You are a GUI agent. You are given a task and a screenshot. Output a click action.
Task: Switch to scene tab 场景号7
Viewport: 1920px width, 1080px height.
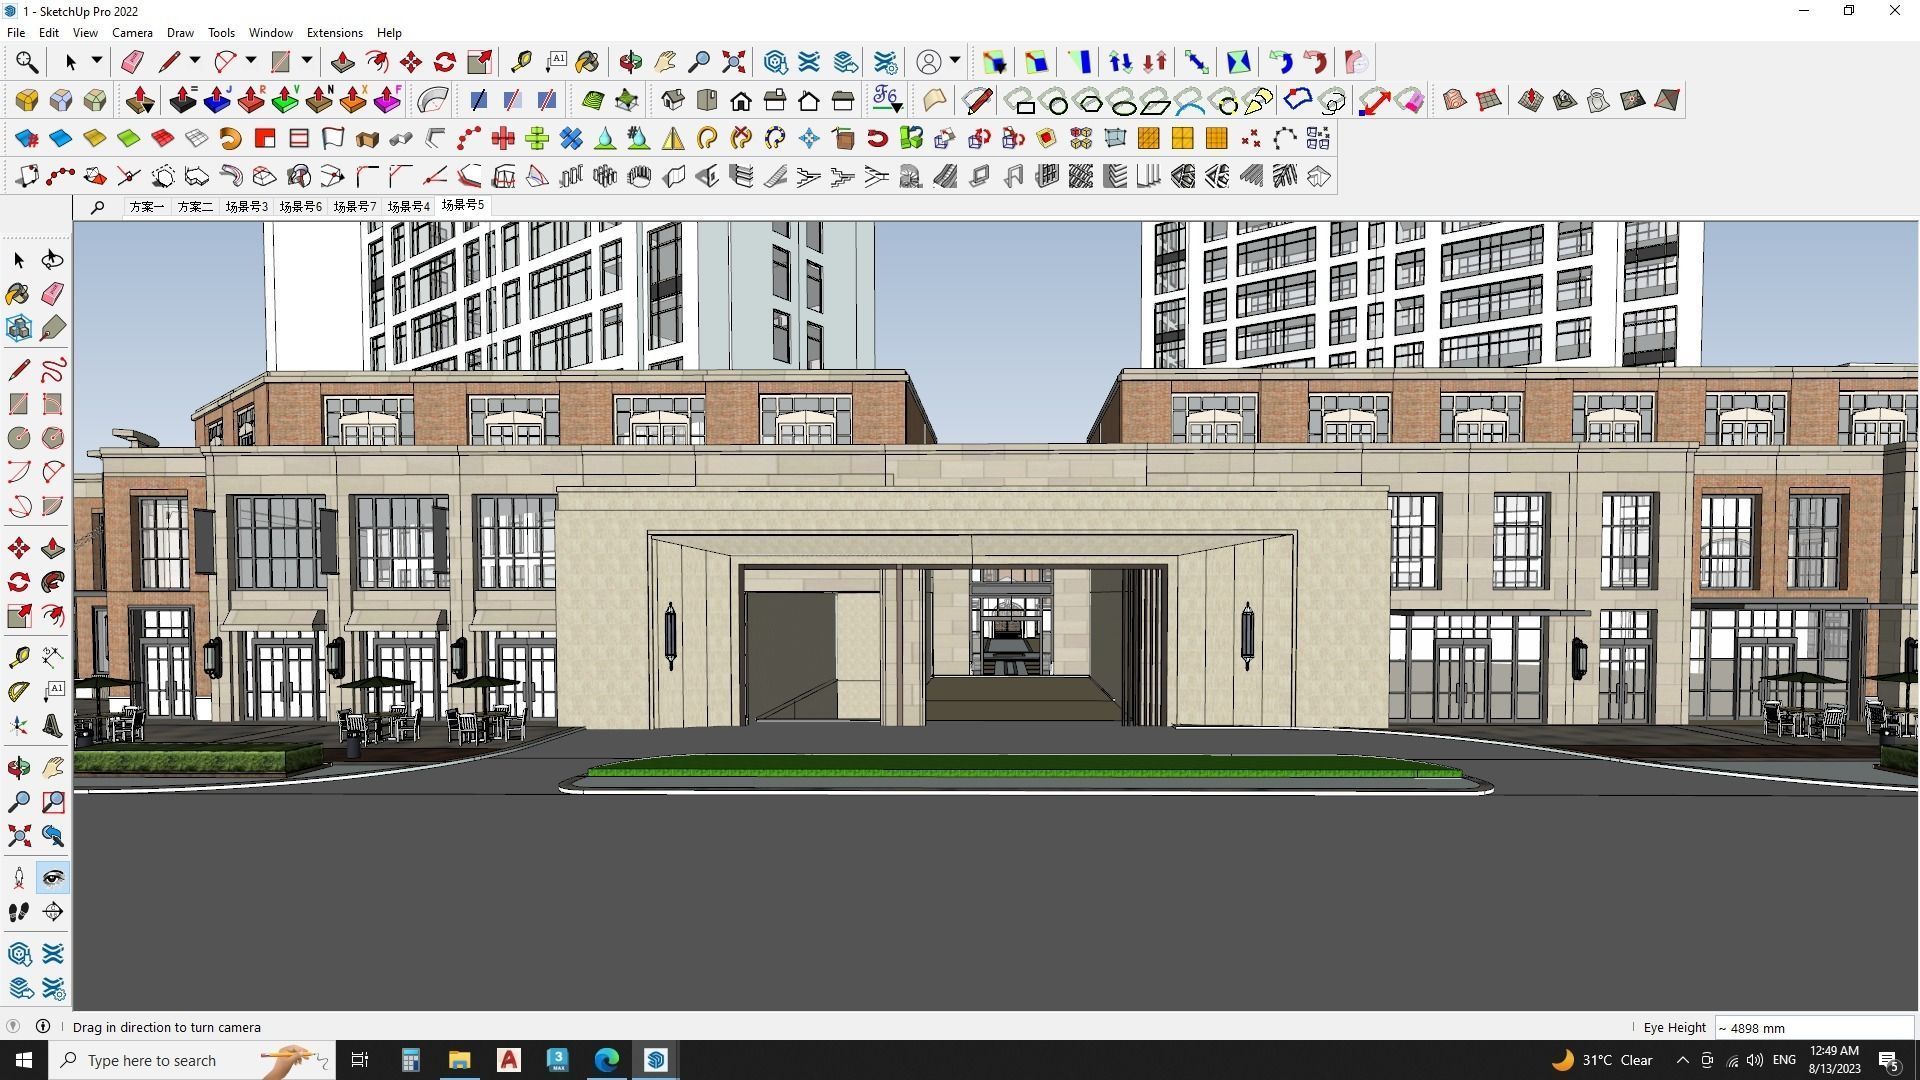pyautogui.click(x=354, y=207)
